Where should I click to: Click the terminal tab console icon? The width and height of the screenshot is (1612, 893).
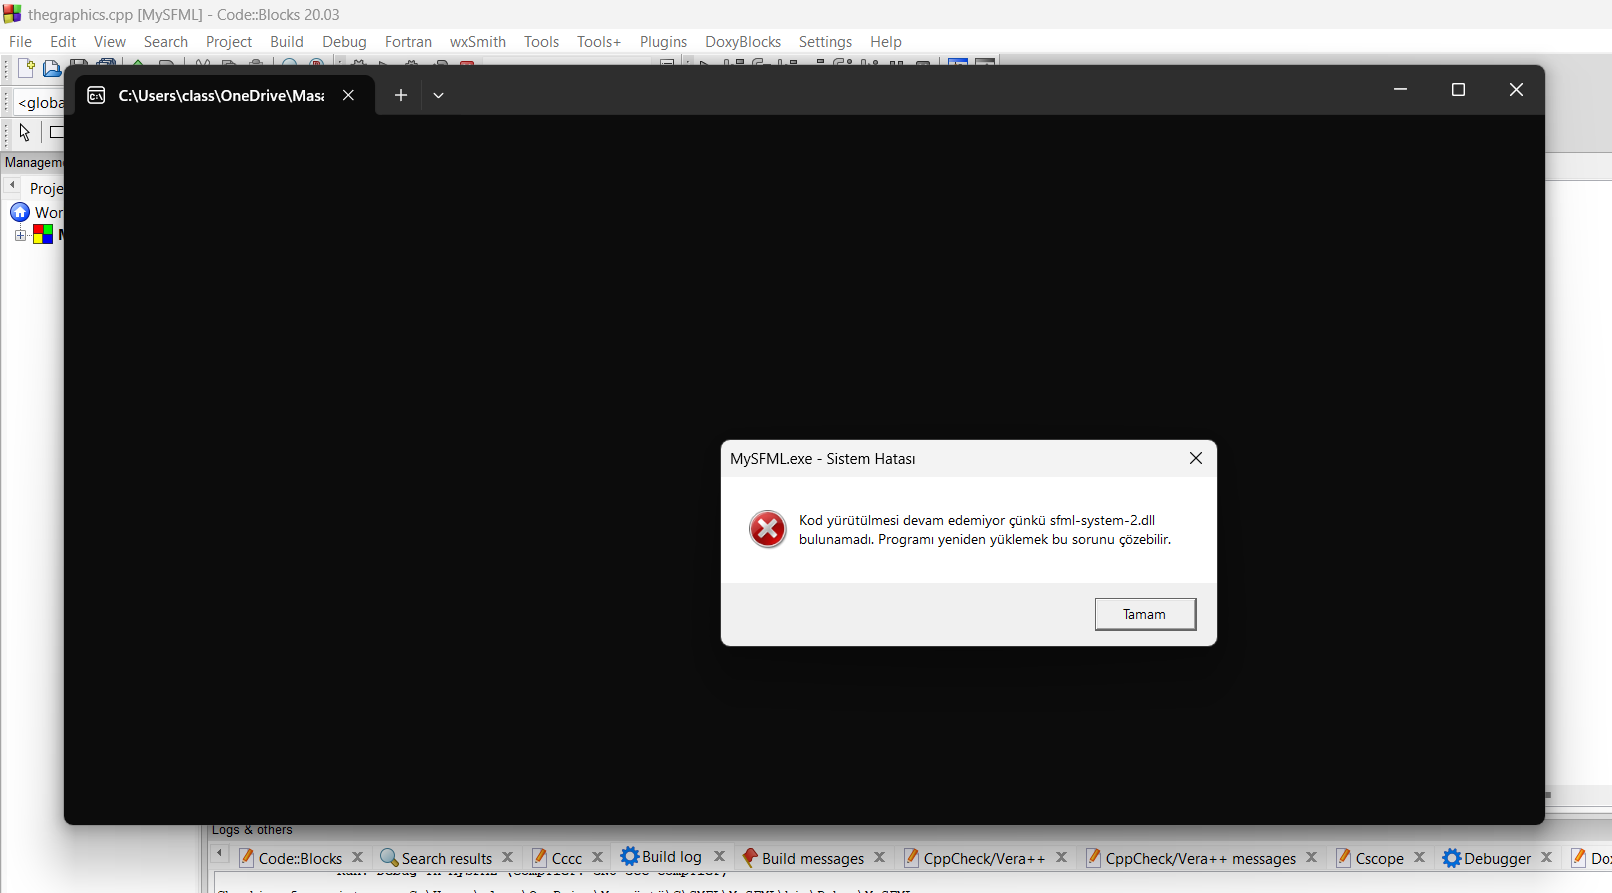click(96, 95)
